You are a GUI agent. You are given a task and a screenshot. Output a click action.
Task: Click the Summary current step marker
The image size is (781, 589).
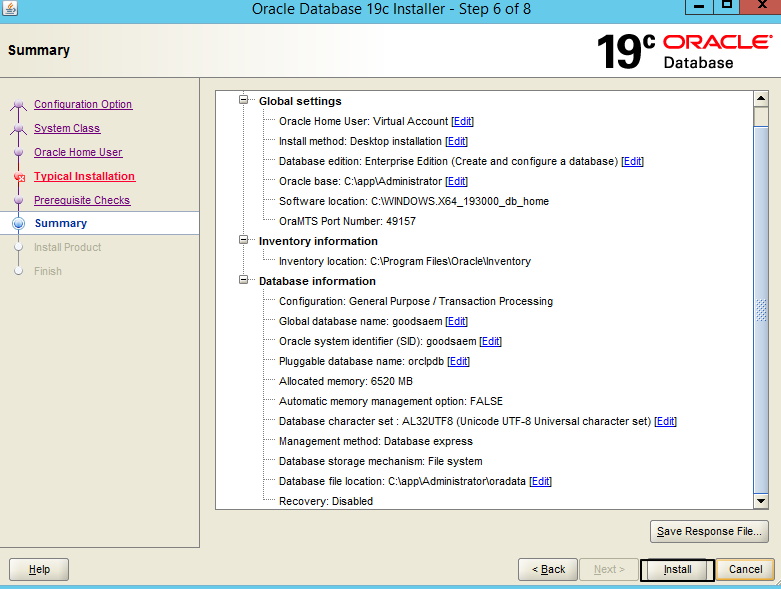(18, 224)
